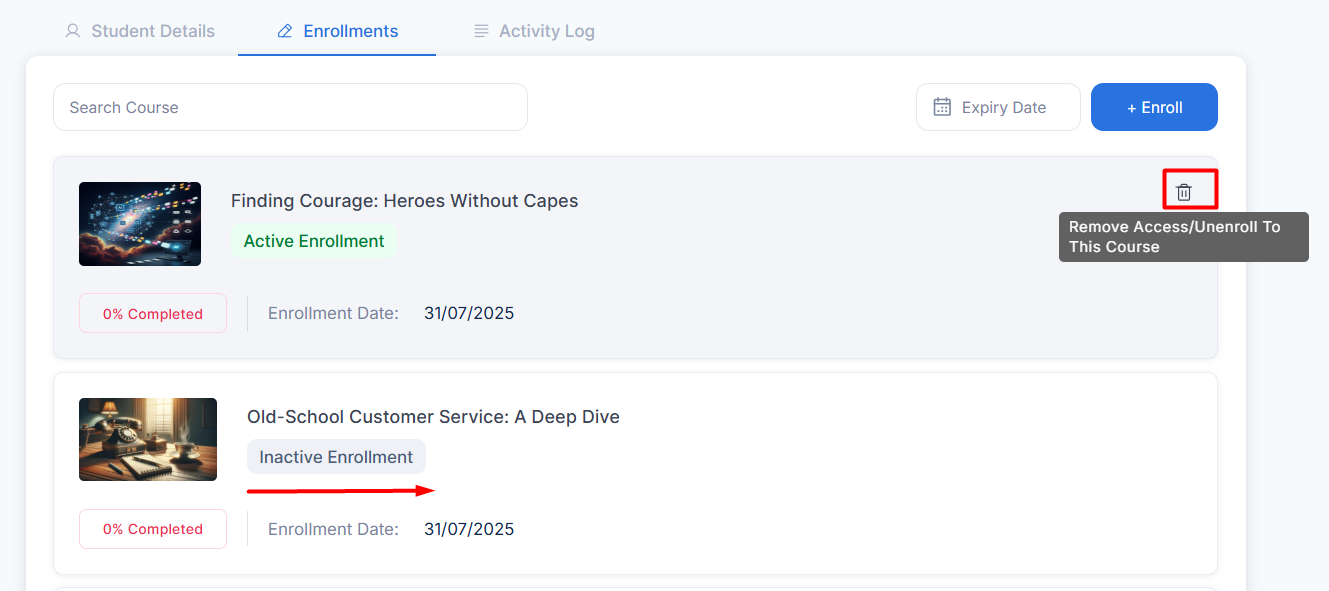This screenshot has width=1329, height=591.
Task: Click the calendar icon in Expiry Date field
Action: (x=942, y=107)
